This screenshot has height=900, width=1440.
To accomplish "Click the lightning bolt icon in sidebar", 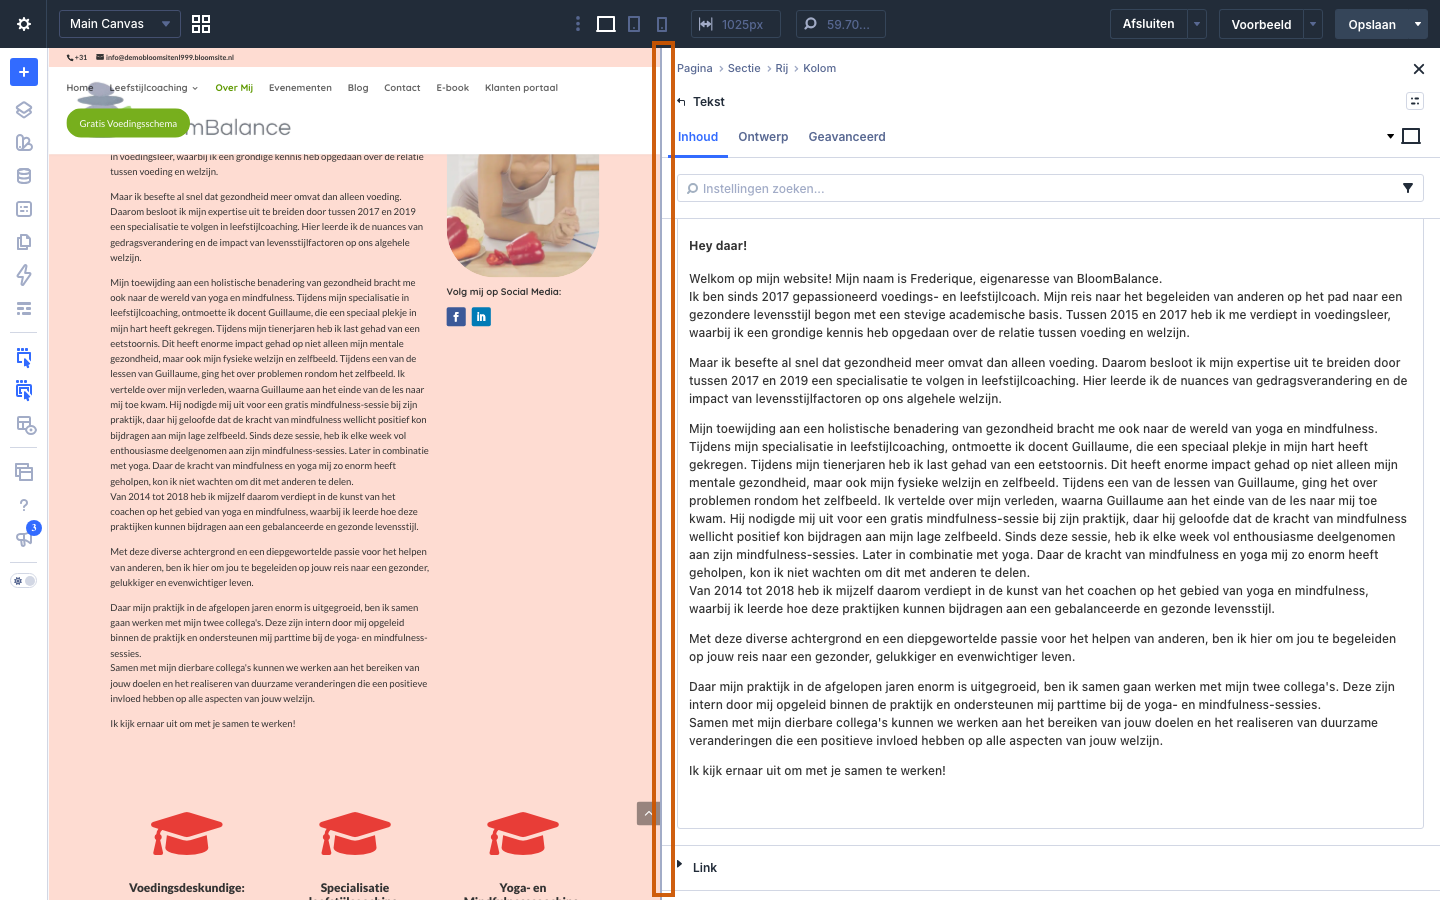I will [24, 275].
